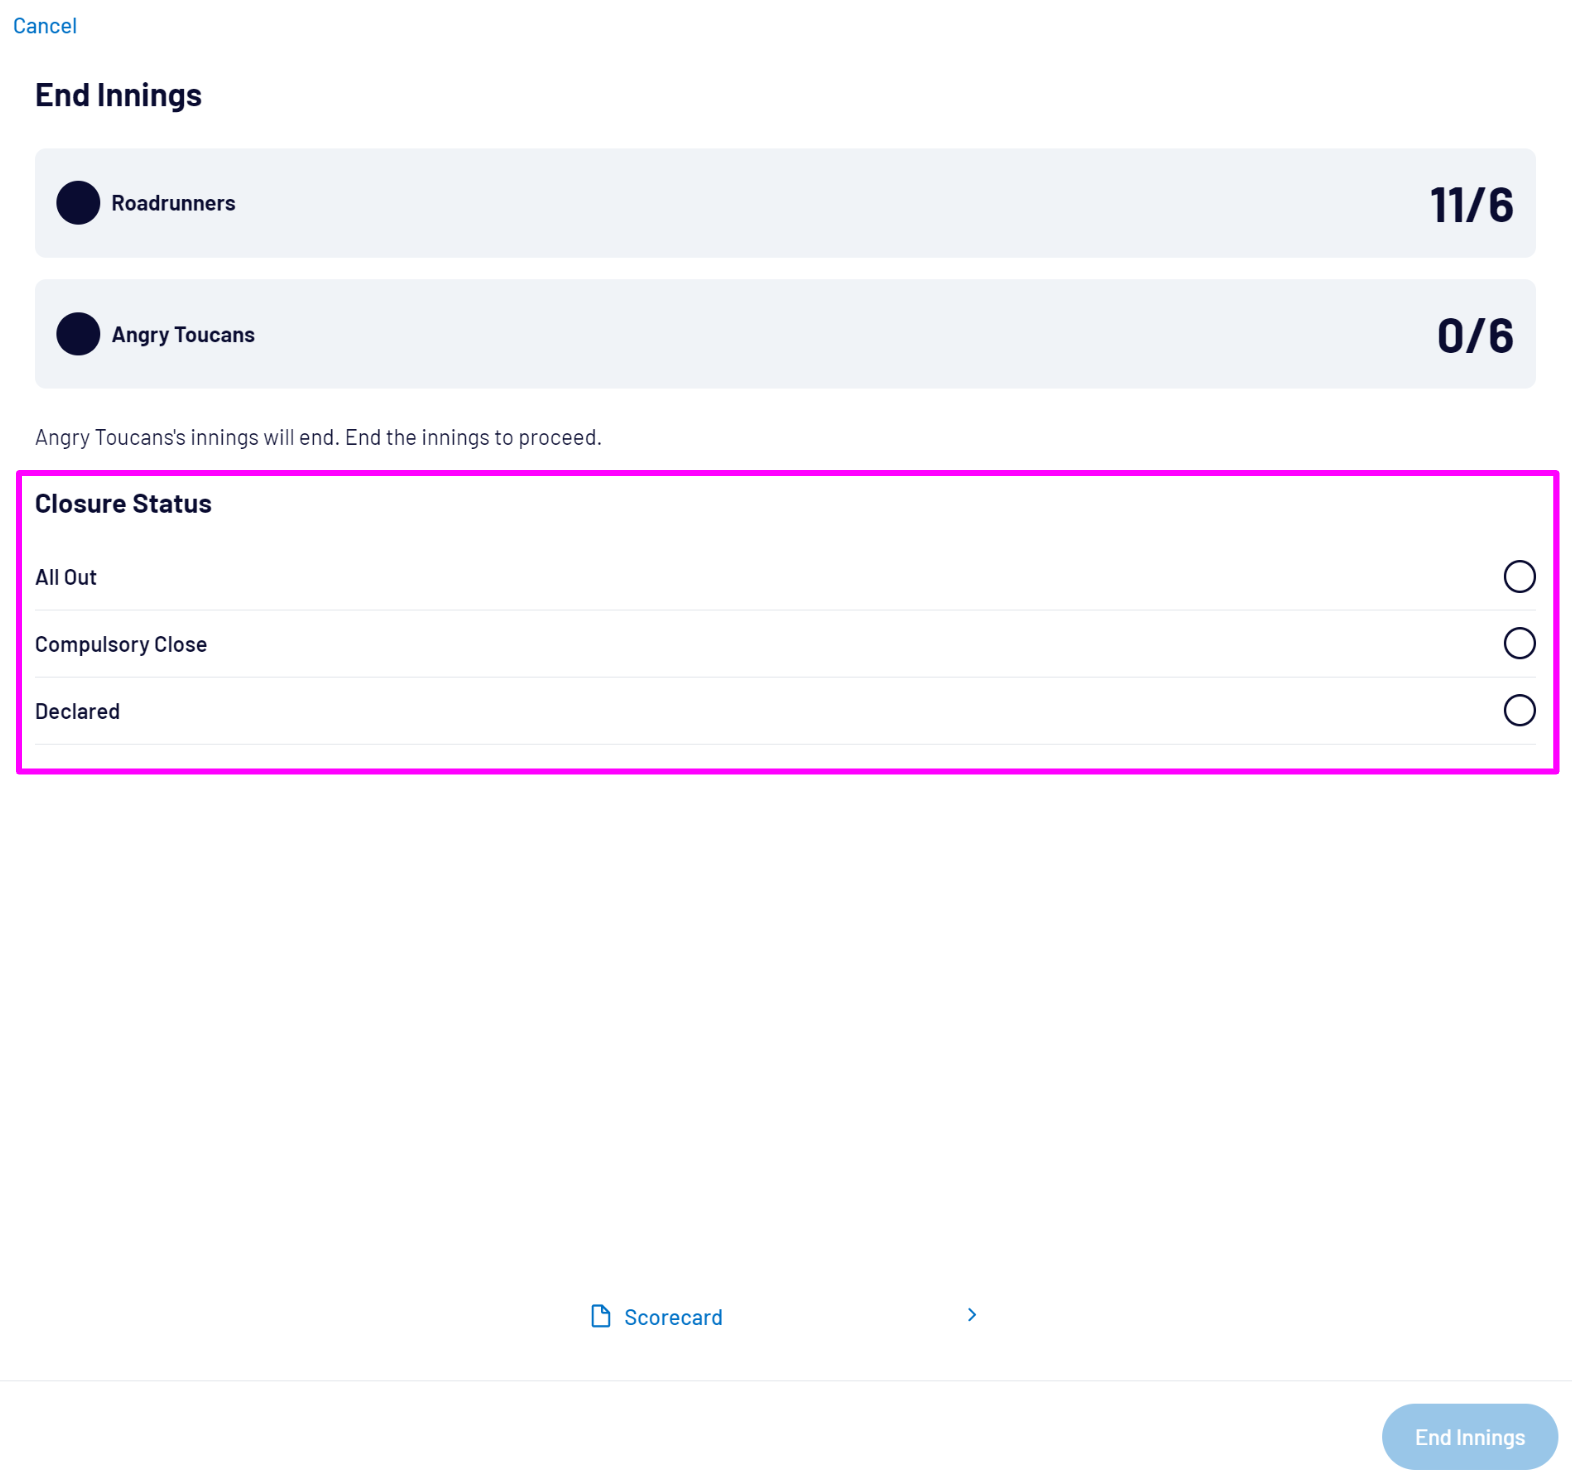This screenshot has width=1572, height=1484.
Task: Open the Scorecard link
Action: coord(673,1318)
